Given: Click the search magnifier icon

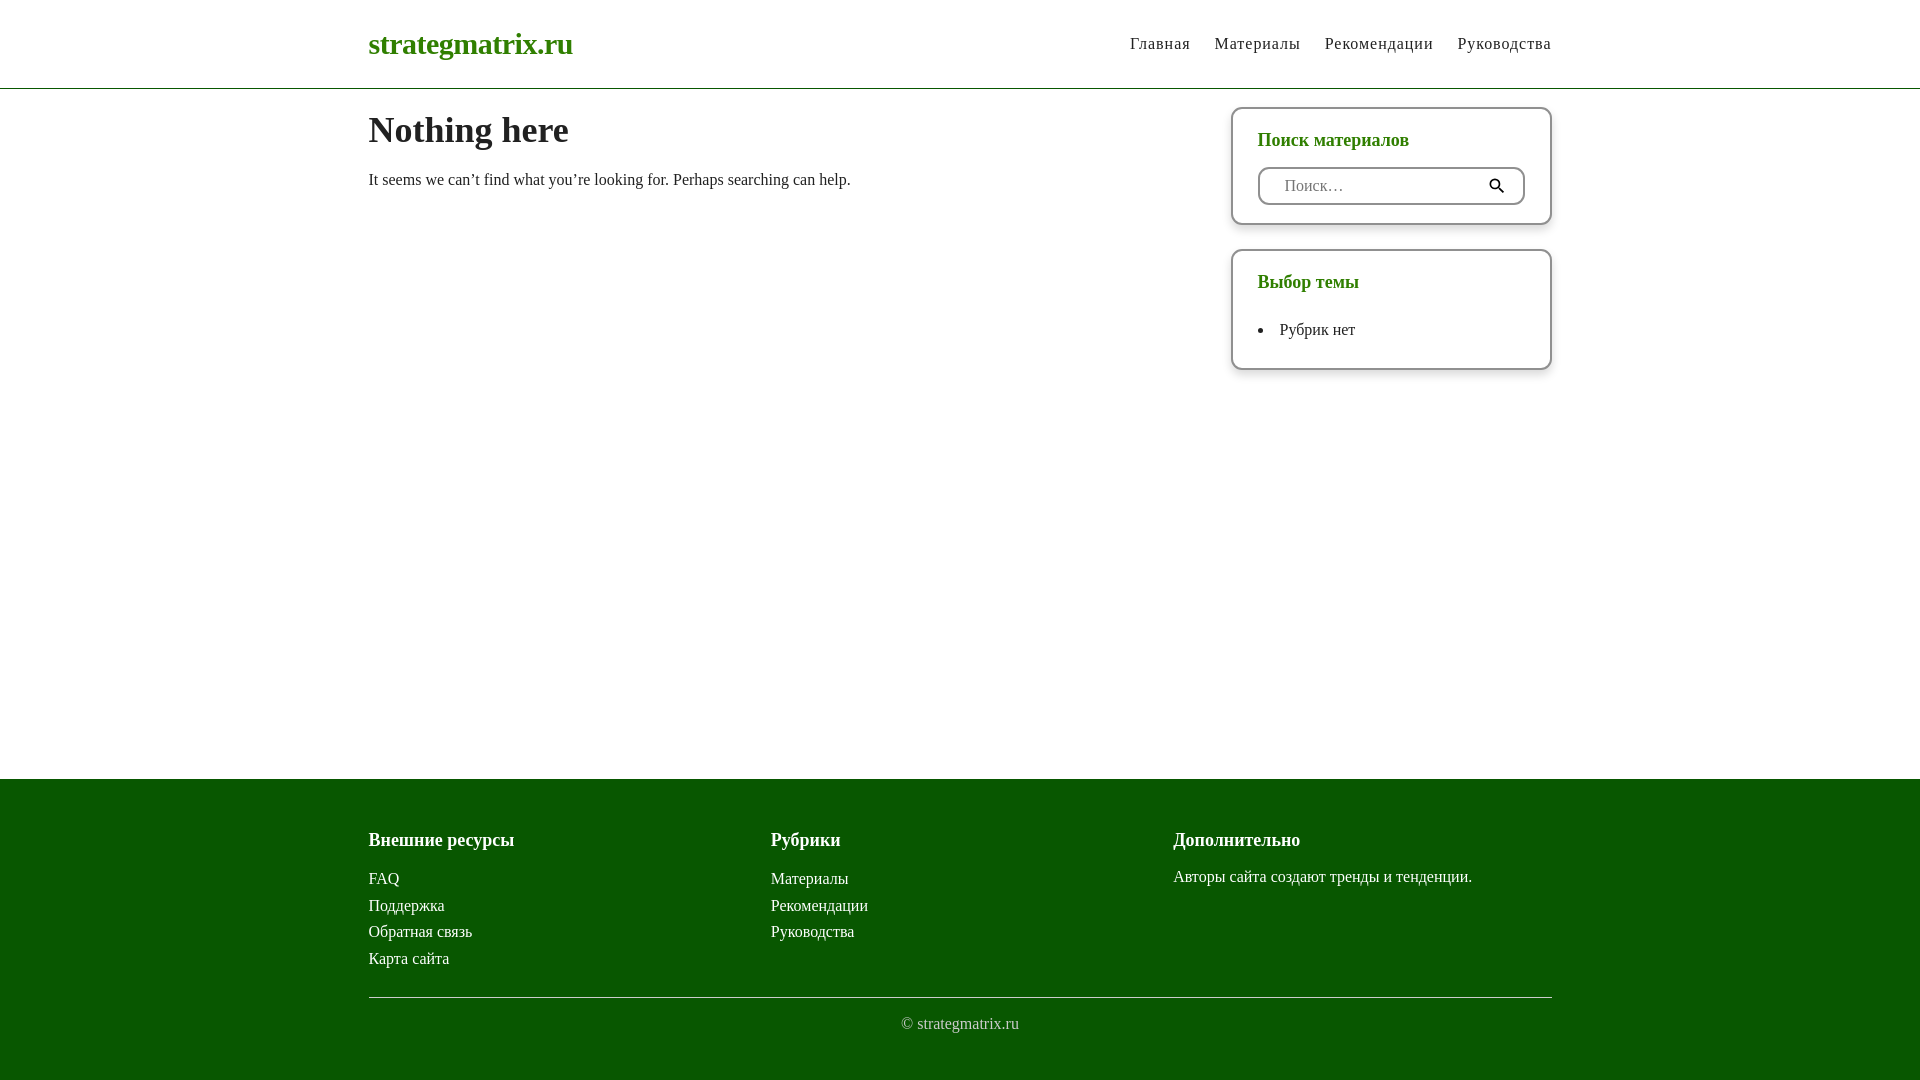Looking at the screenshot, I should (1496, 186).
